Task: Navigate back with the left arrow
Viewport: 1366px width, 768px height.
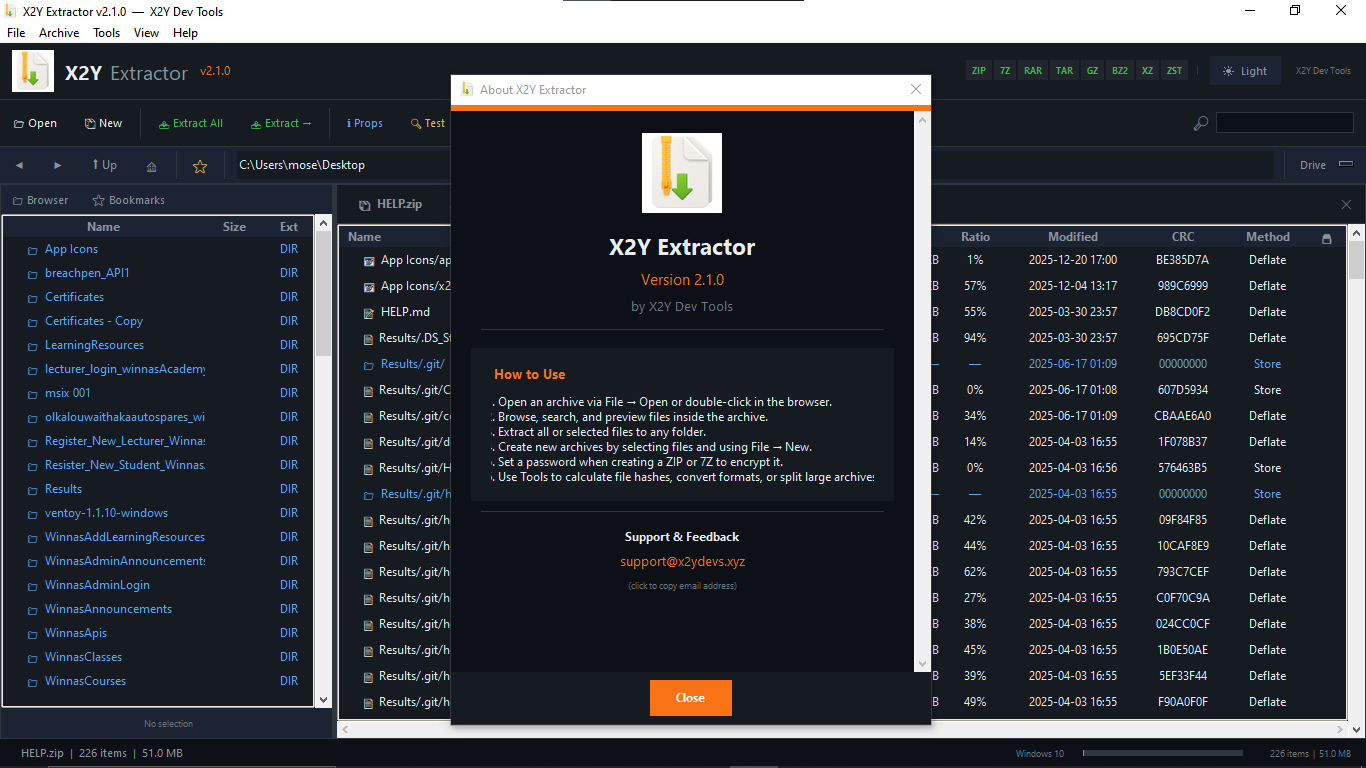Action: (19, 165)
